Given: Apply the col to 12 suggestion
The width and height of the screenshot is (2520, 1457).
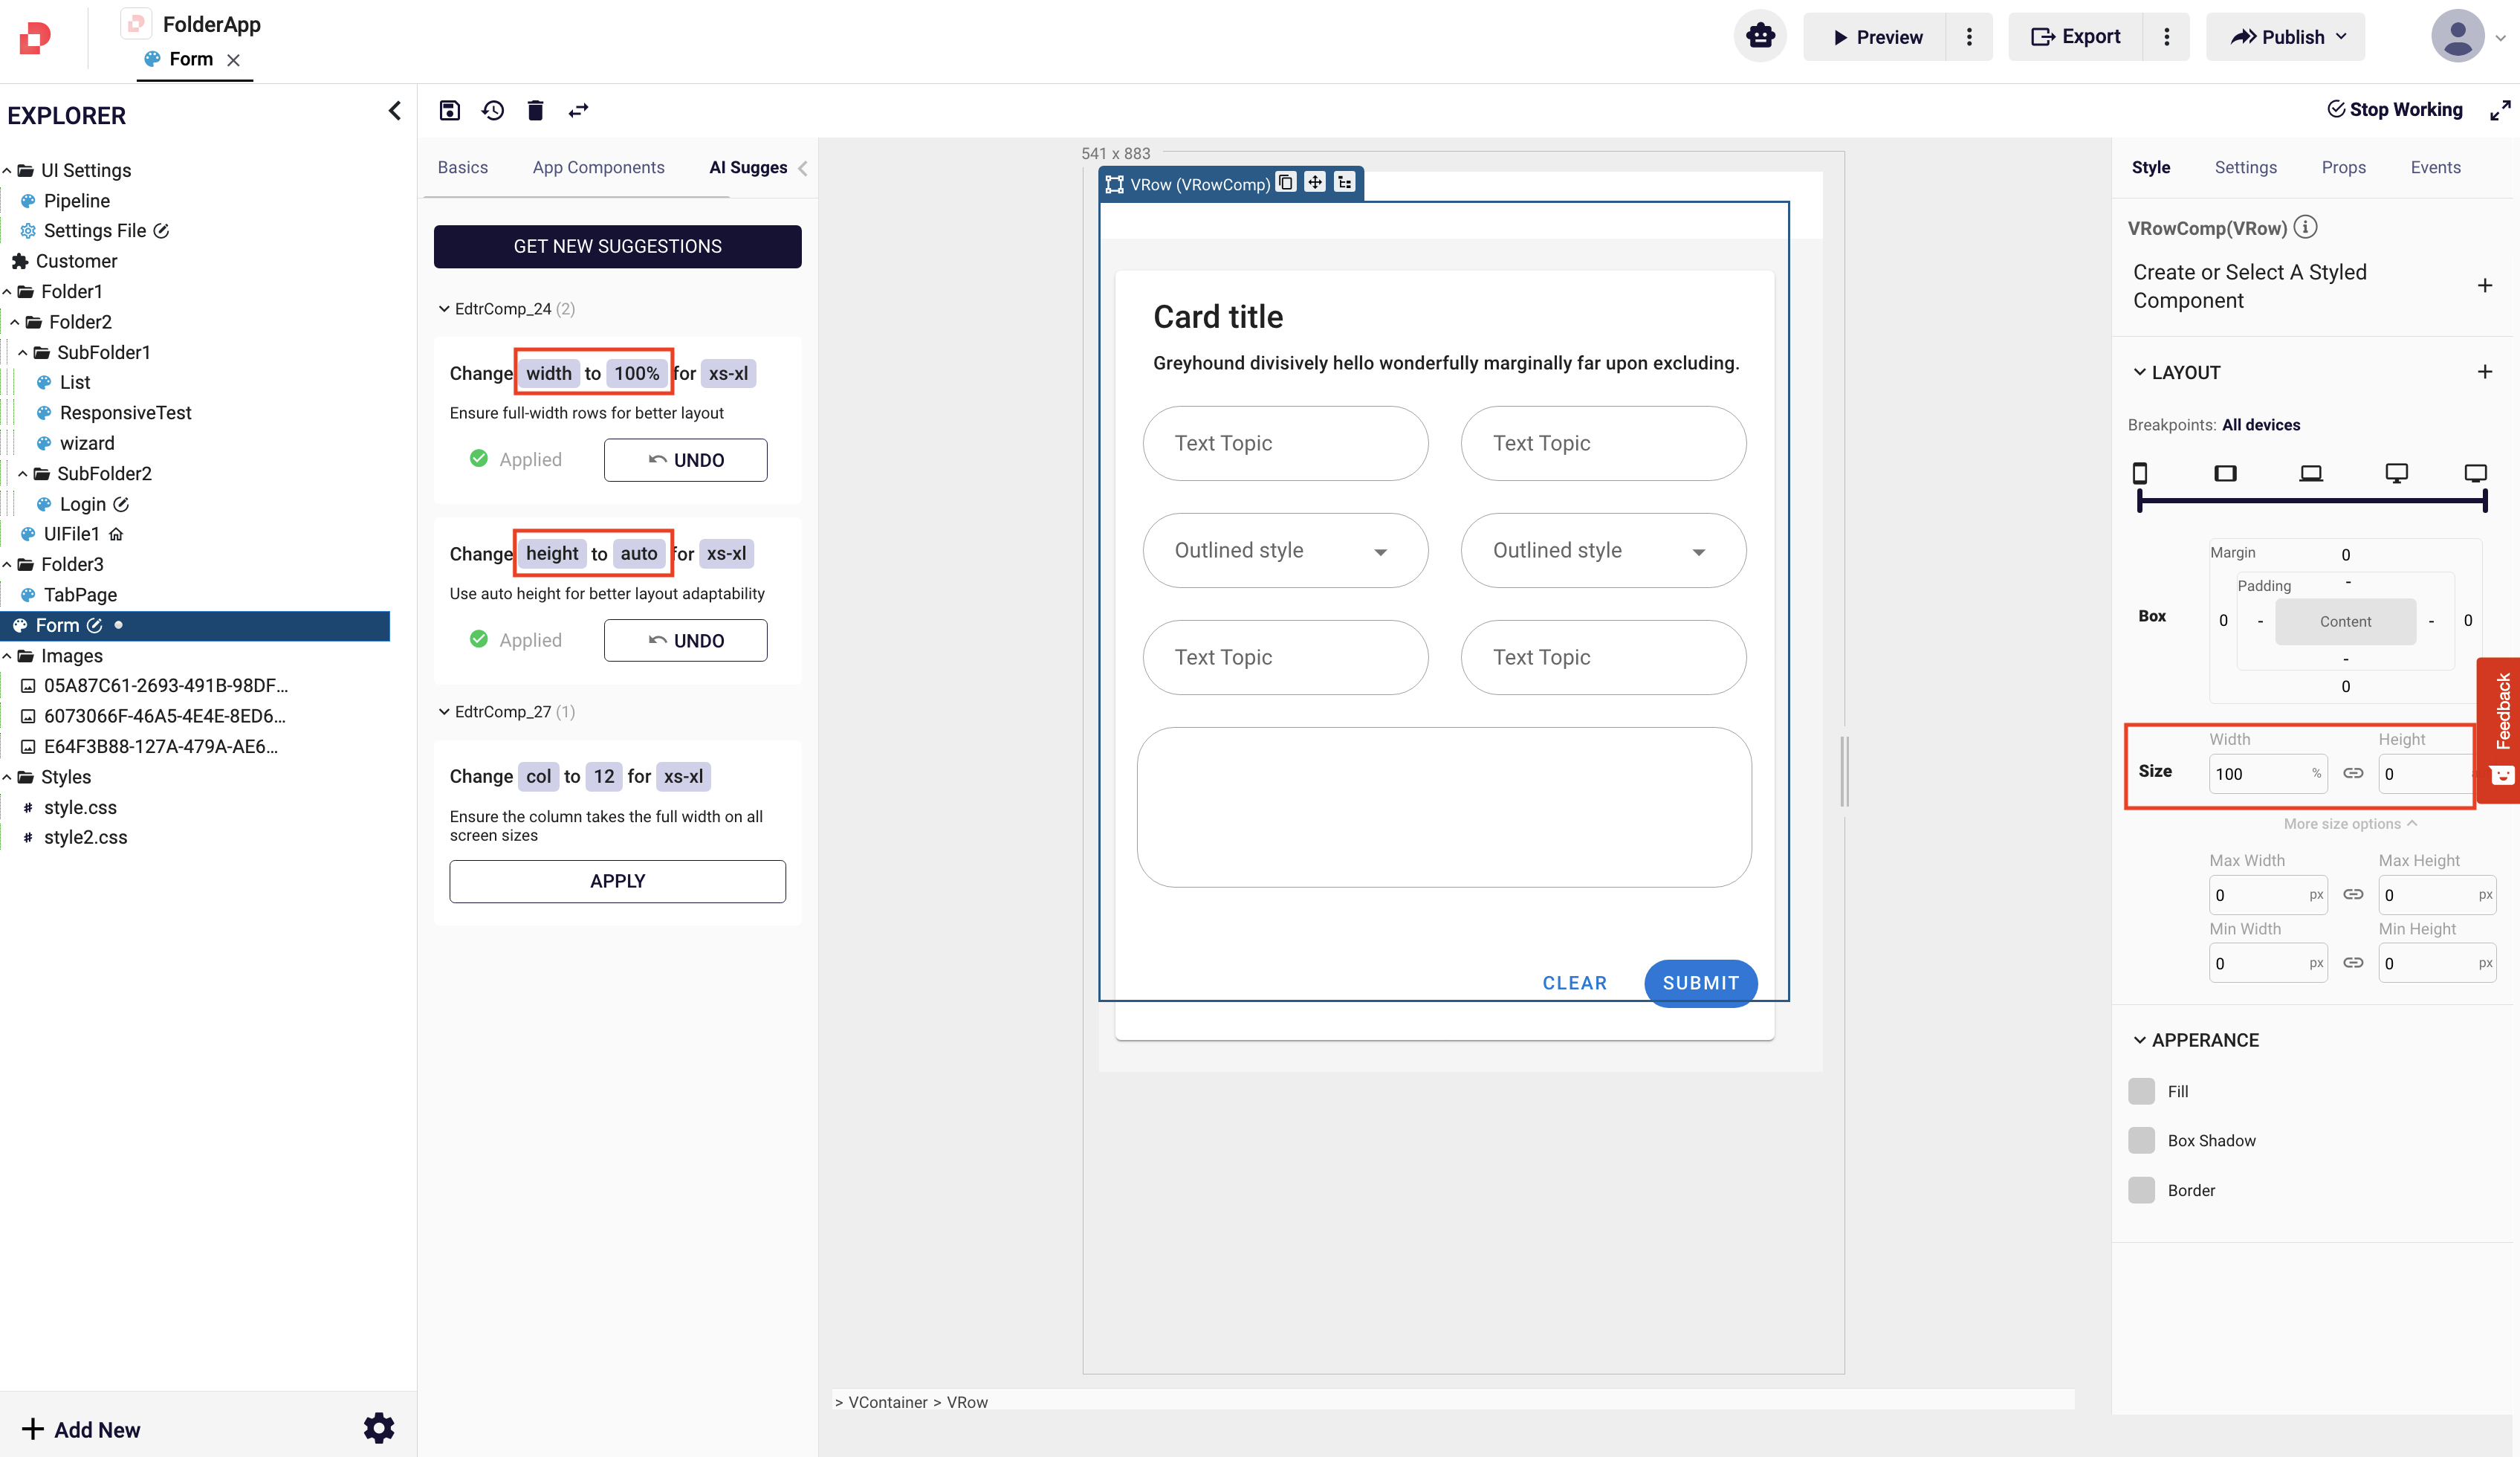Looking at the screenshot, I should pyautogui.click(x=617, y=881).
